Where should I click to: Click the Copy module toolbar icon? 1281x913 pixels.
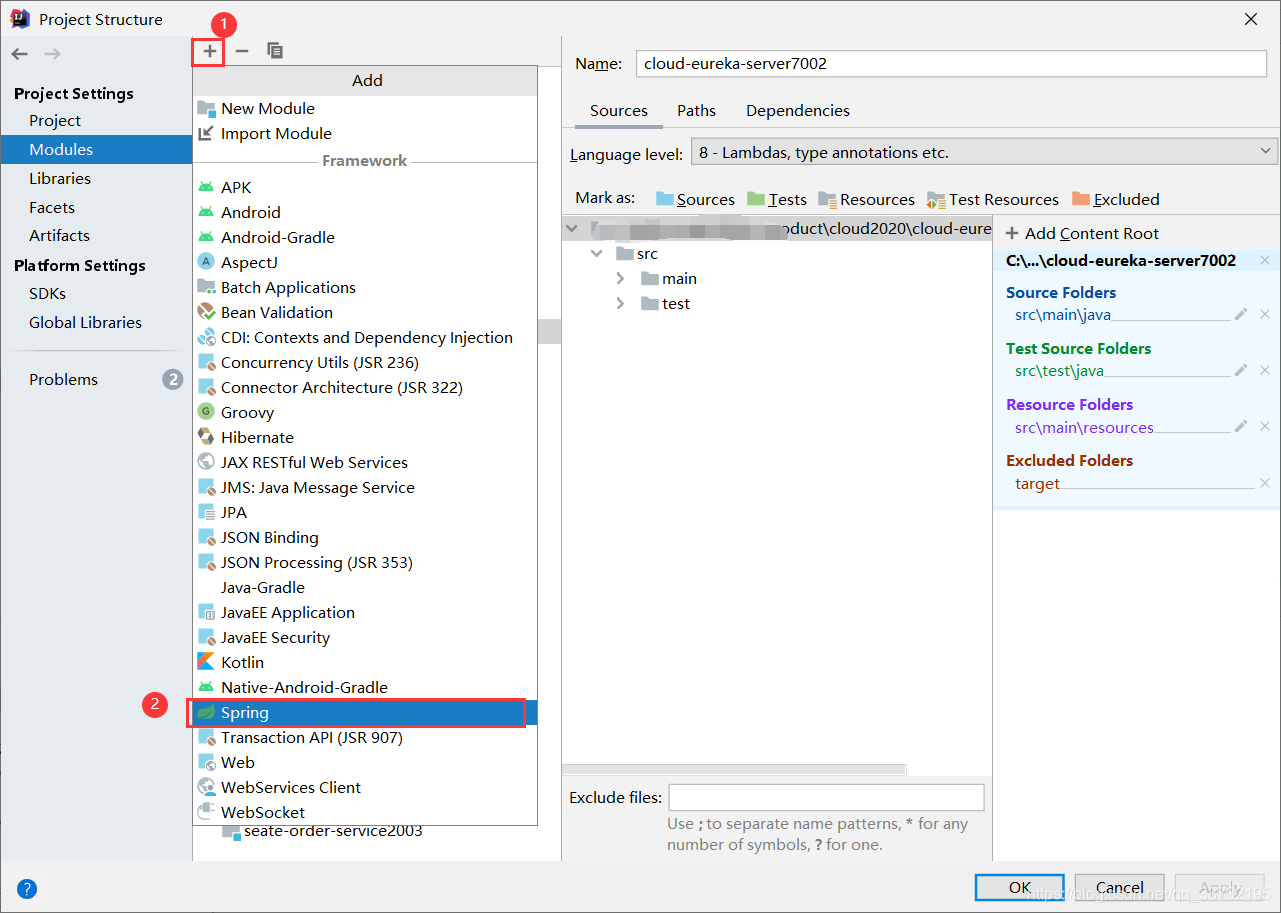[x=275, y=50]
